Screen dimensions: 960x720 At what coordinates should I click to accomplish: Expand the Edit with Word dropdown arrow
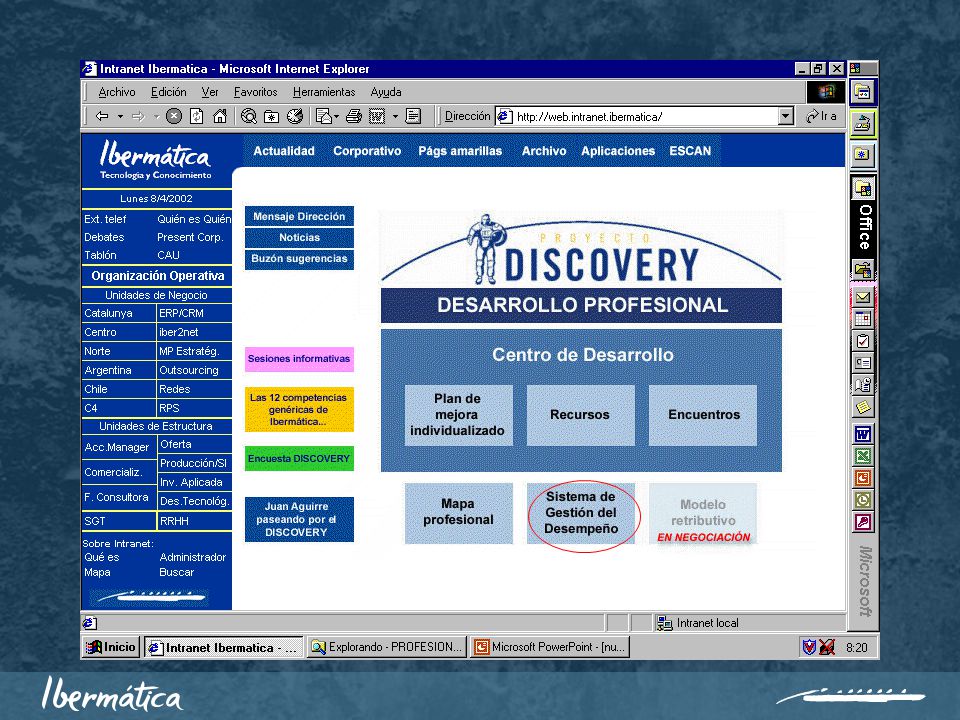tap(395, 116)
